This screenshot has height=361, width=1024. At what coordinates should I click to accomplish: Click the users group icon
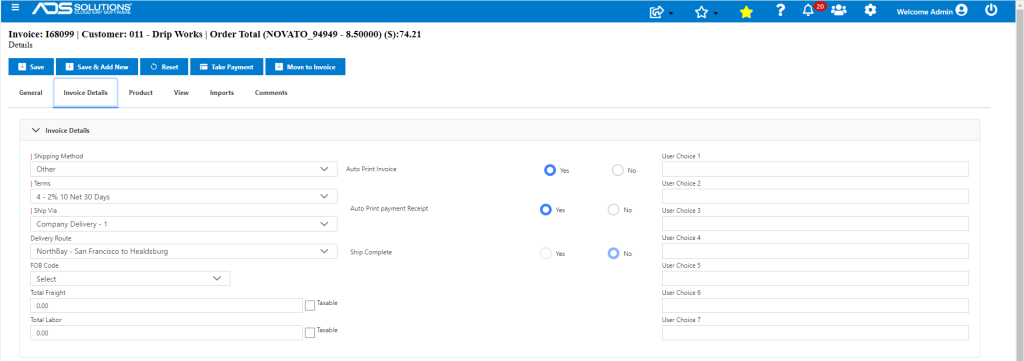click(839, 10)
